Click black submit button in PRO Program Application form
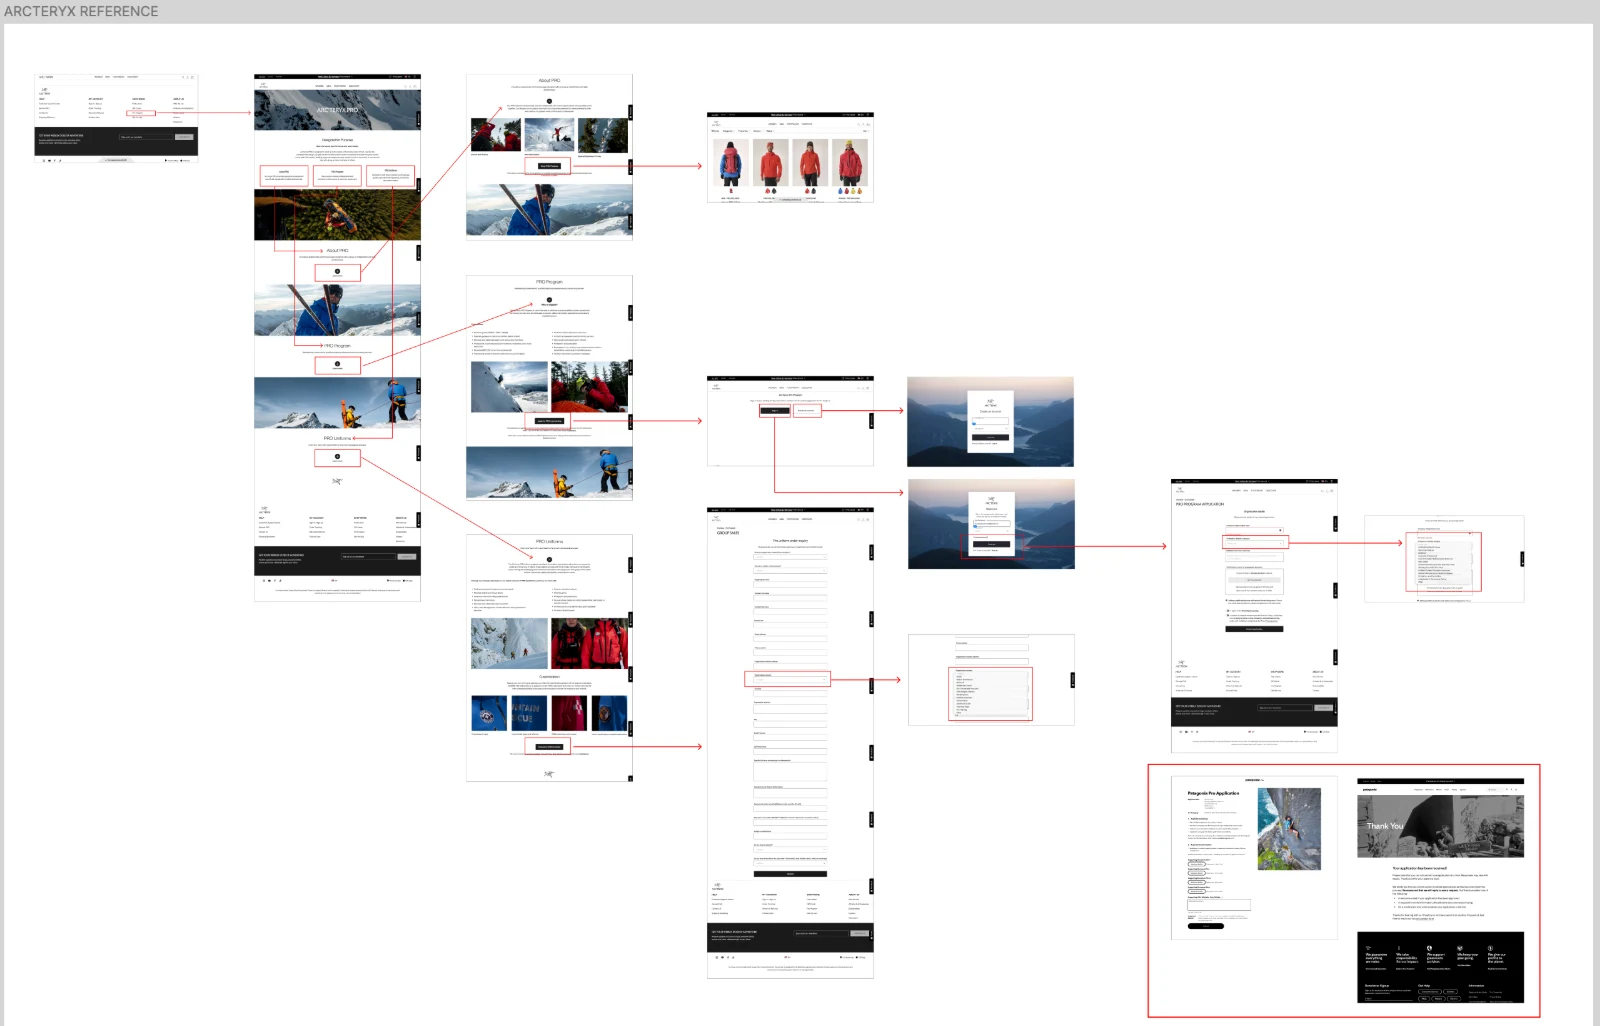 [1254, 629]
